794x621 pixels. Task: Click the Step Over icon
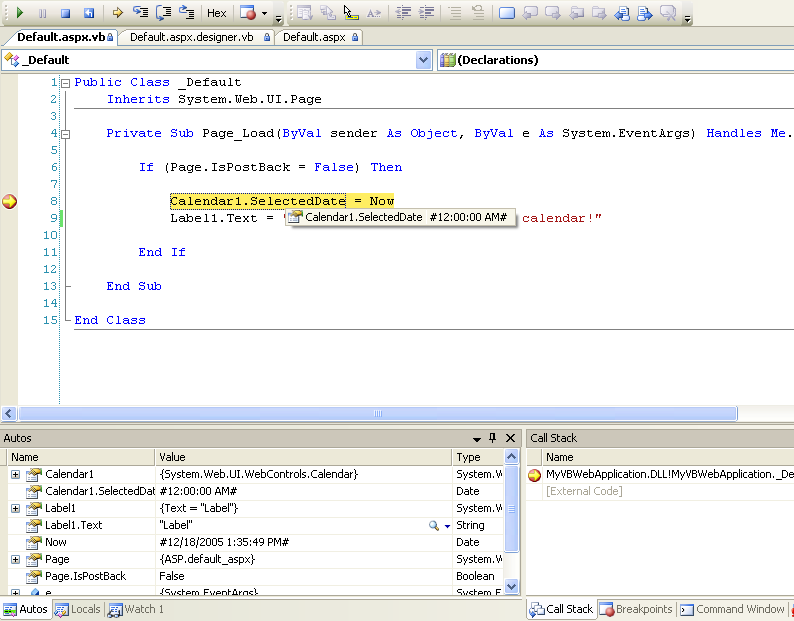click(x=164, y=13)
